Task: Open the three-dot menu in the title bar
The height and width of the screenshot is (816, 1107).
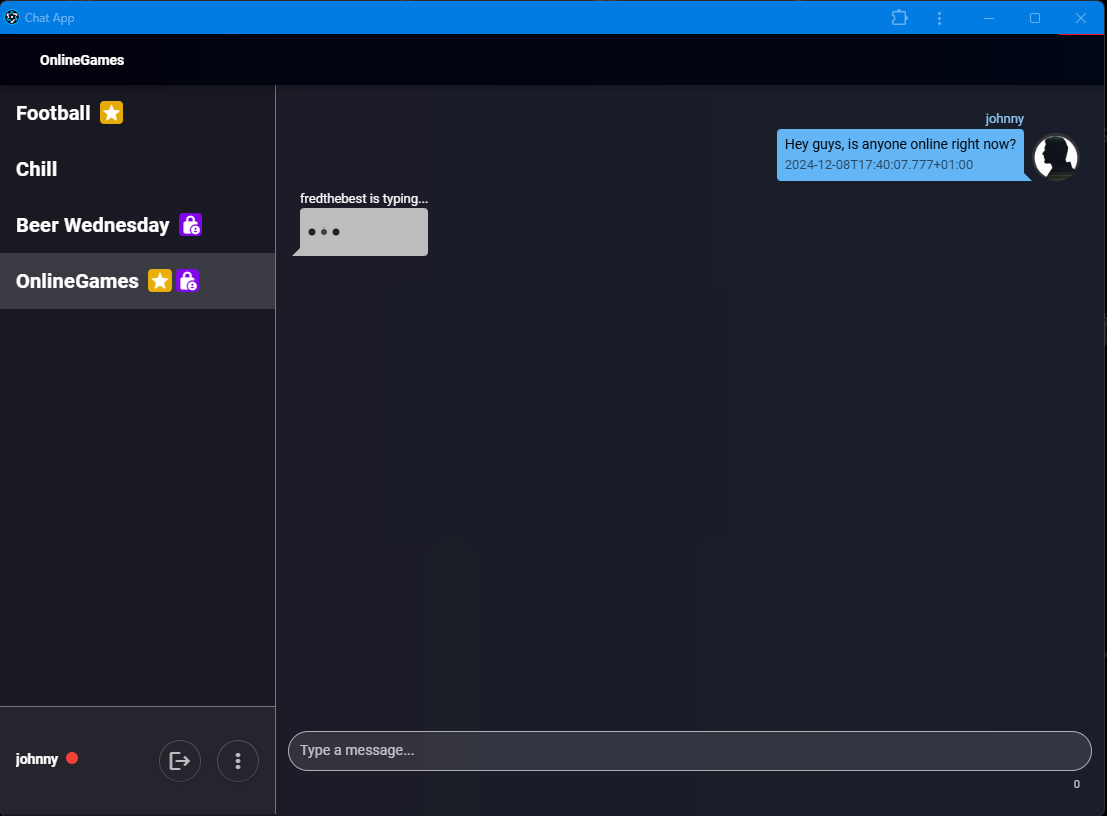Action: pyautogui.click(x=939, y=18)
